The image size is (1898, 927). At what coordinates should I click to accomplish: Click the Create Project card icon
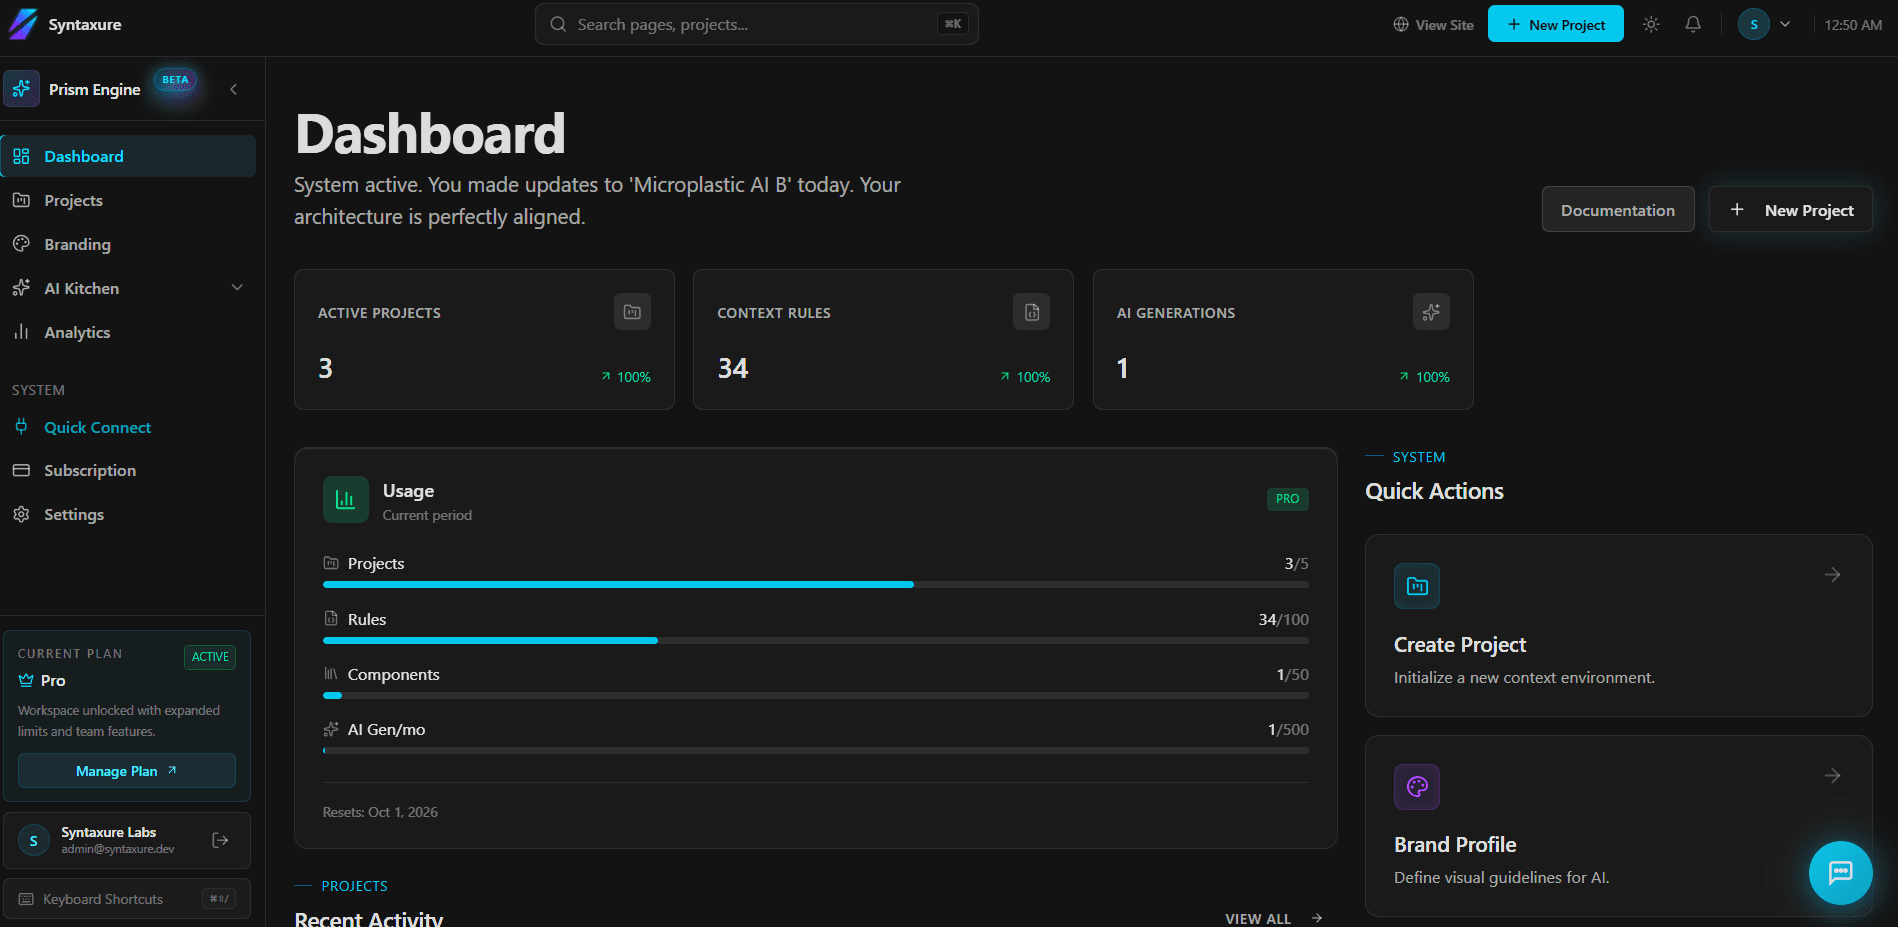point(1417,586)
